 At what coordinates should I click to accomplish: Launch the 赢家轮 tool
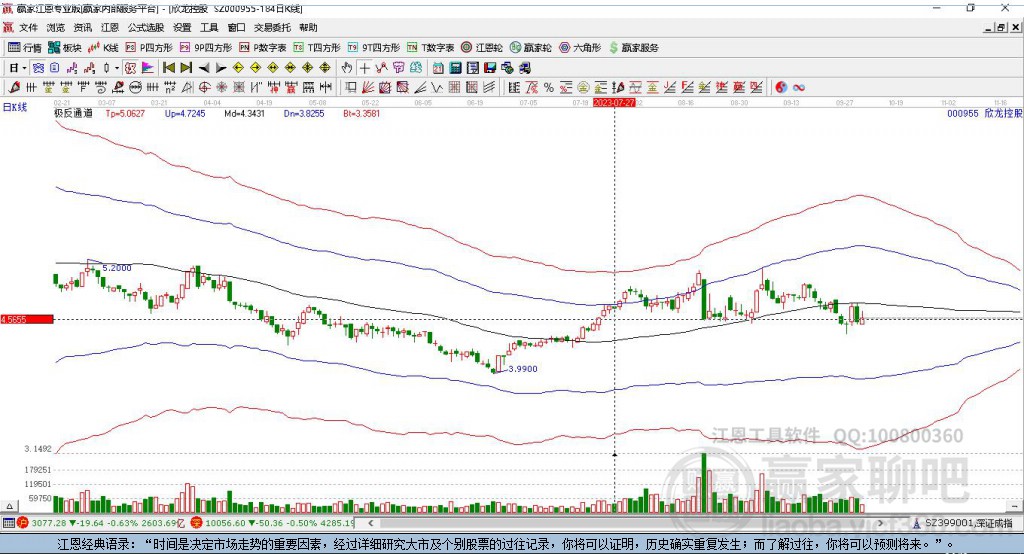(531, 48)
